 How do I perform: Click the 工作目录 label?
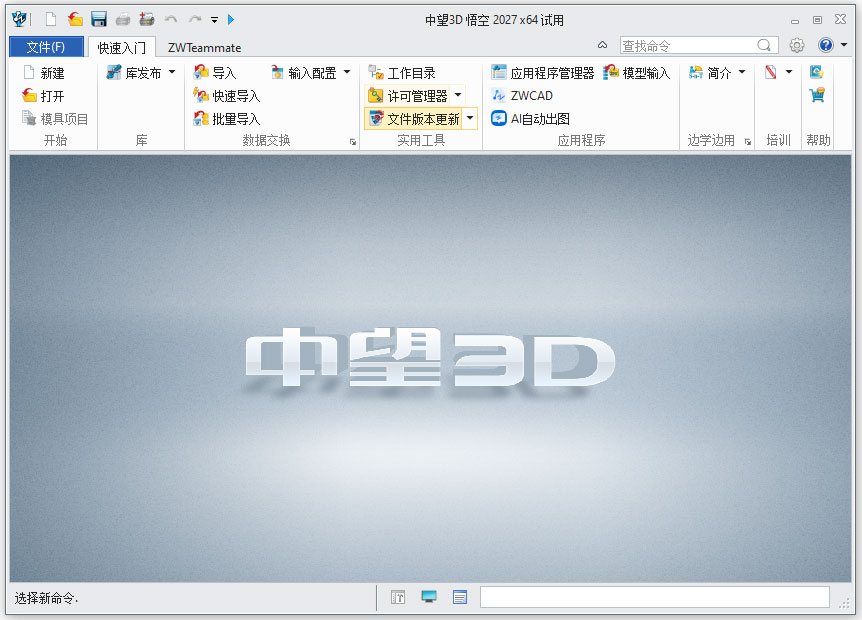[411, 73]
